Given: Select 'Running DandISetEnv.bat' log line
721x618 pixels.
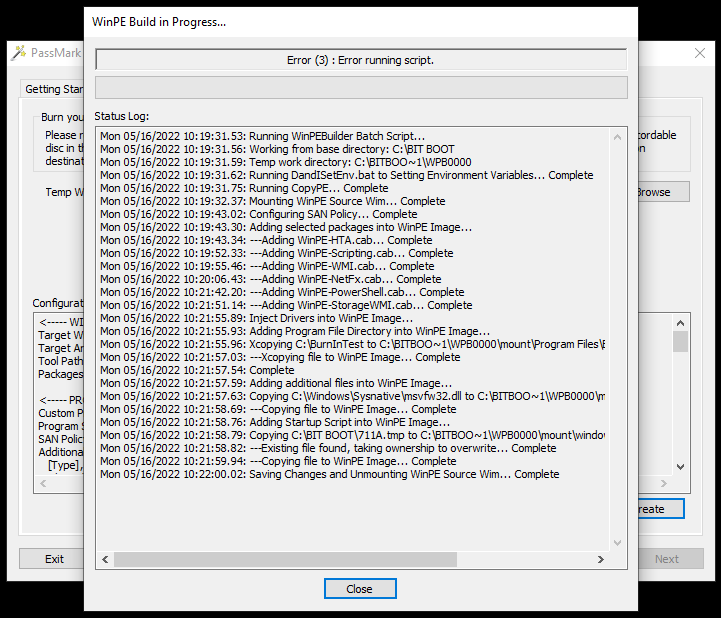Looking at the screenshot, I should [x=347, y=175].
